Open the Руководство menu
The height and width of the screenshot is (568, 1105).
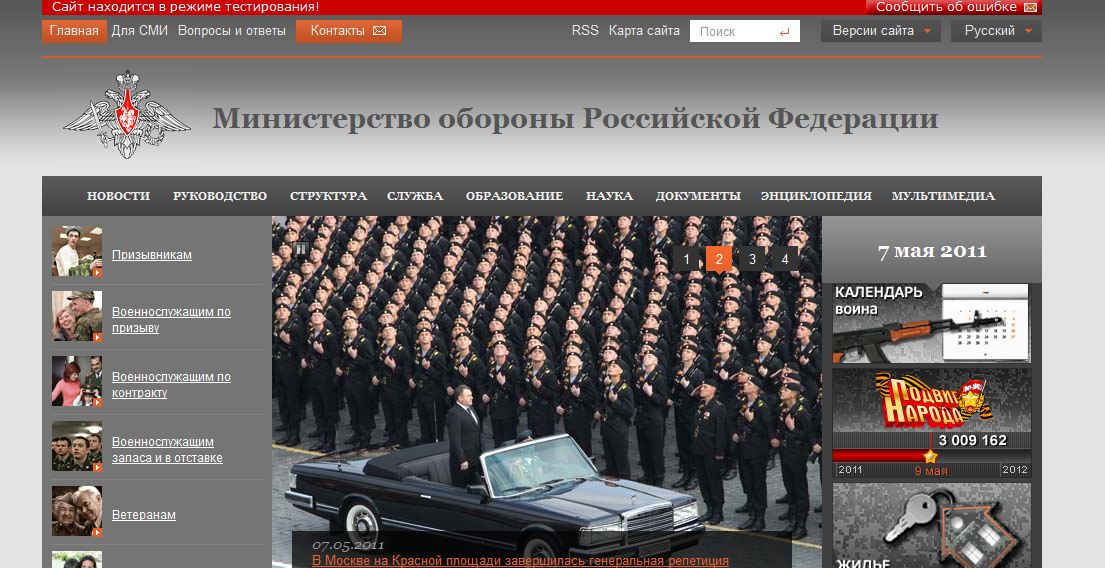220,196
